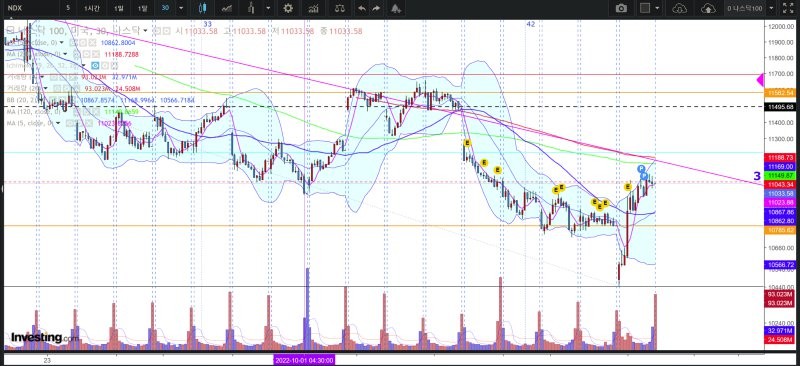This screenshot has width=800, height=366.
Task: Open the interval dropdown next to 30
Action: (x=181, y=8)
